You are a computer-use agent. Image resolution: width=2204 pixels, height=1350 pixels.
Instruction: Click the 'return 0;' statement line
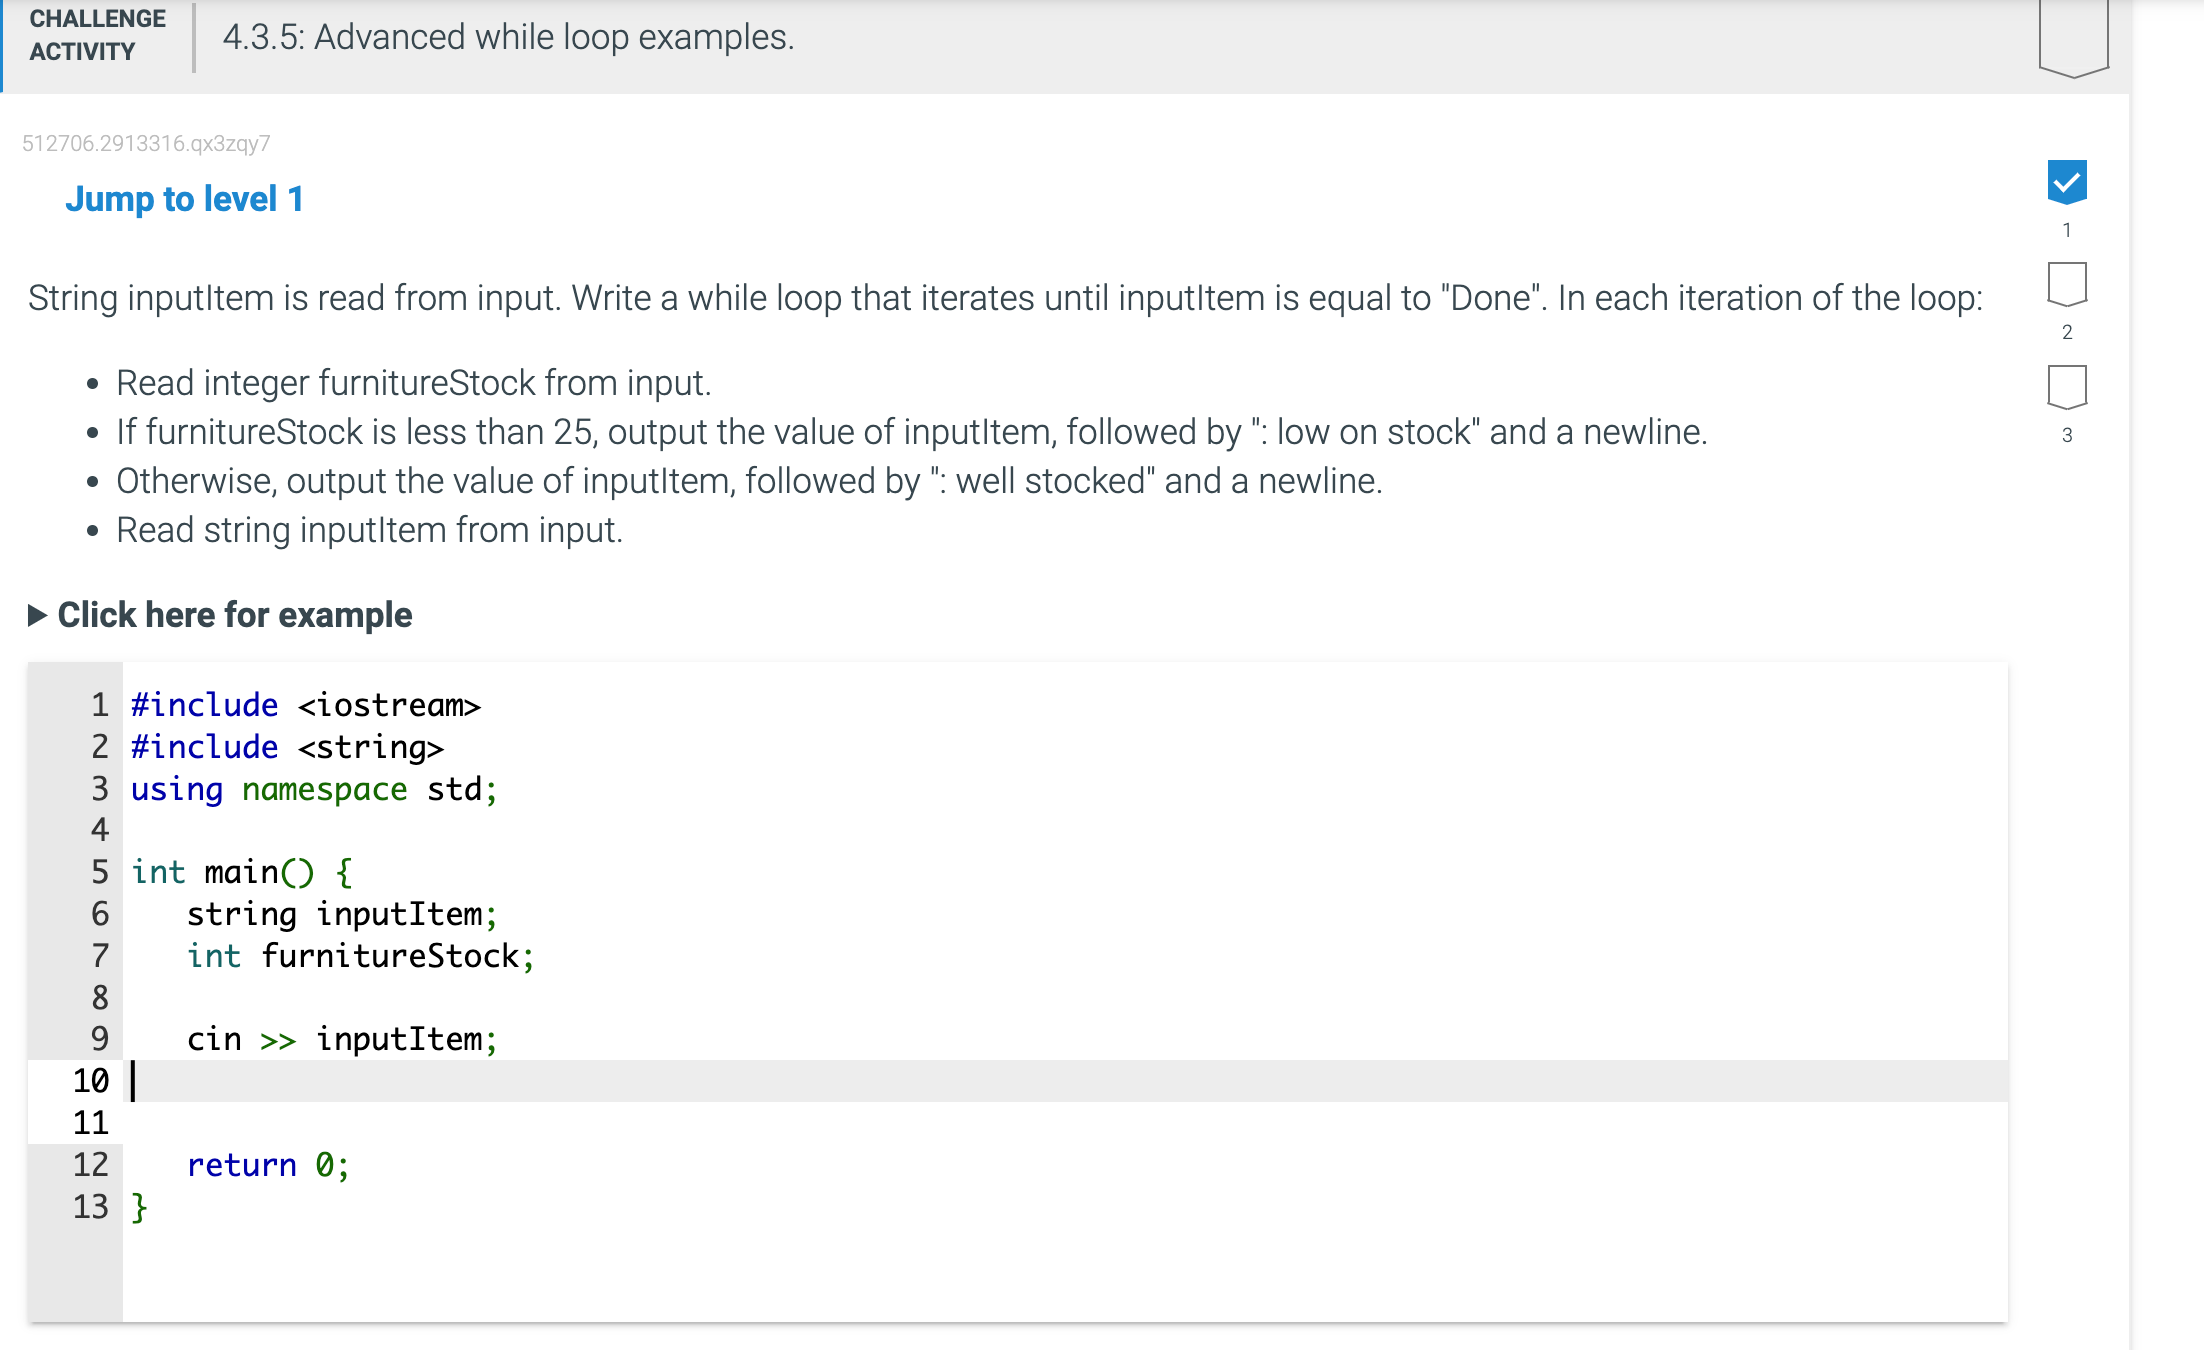(268, 1165)
